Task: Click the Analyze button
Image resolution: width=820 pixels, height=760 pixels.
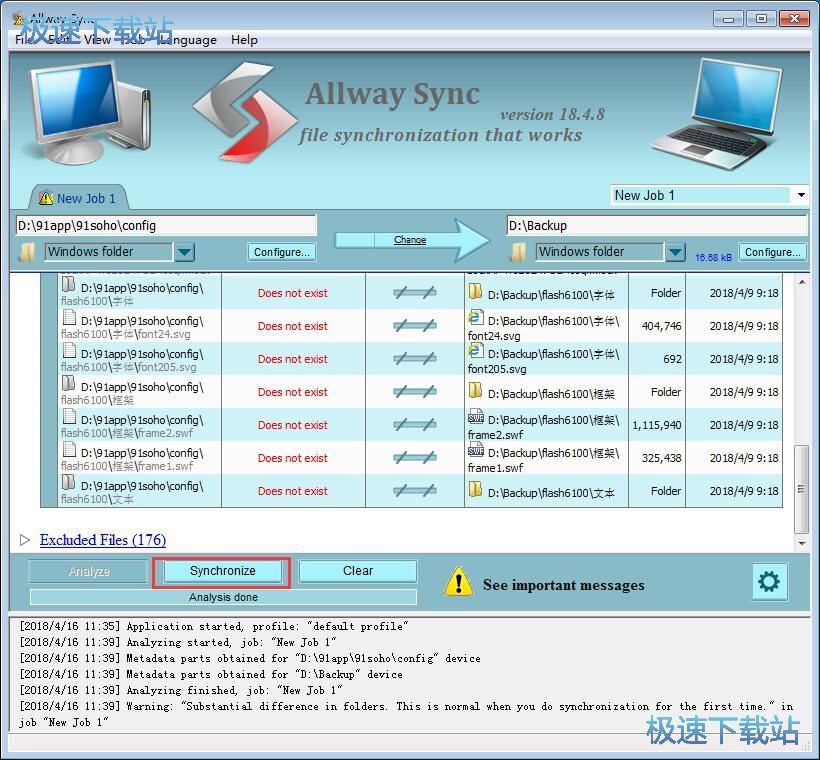Action: [88, 571]
